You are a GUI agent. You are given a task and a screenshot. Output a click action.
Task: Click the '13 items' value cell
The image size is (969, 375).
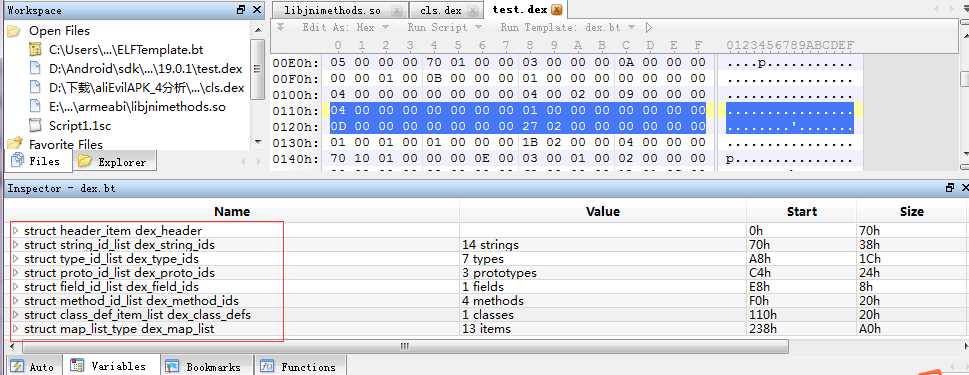(603, 329)
